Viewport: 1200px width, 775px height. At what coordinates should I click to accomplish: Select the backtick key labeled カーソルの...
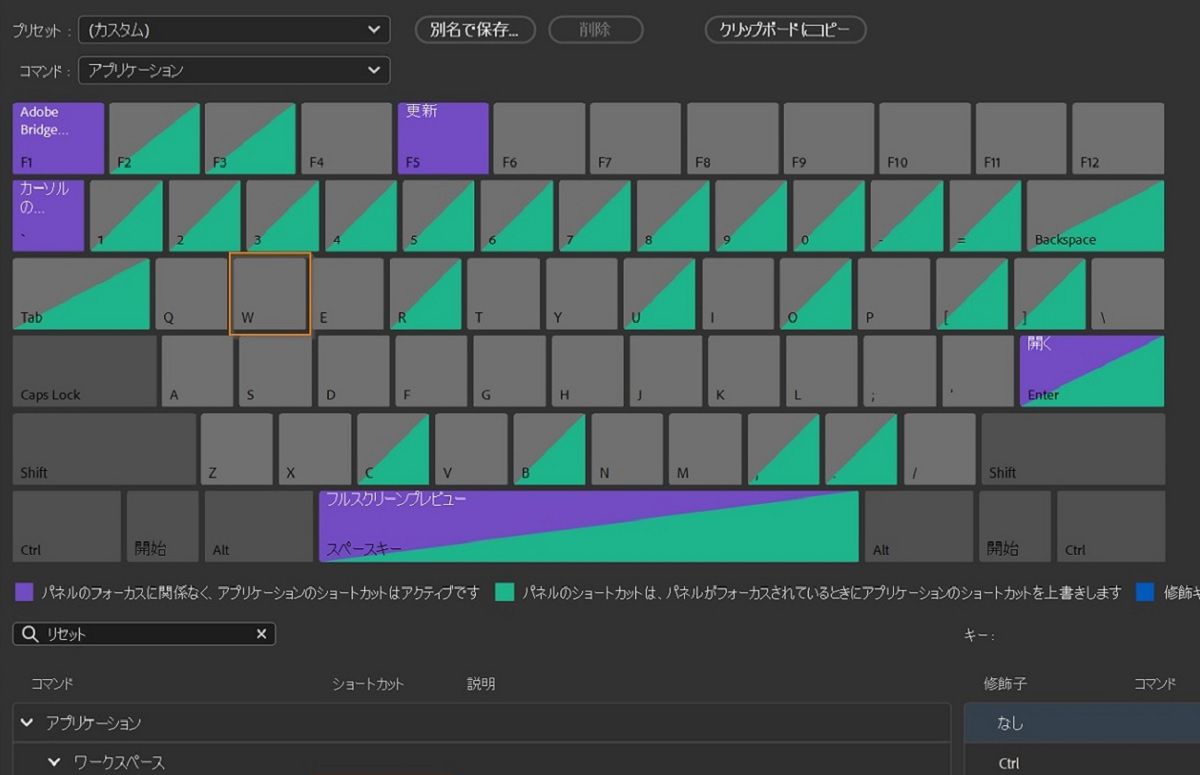click(48, 215)
